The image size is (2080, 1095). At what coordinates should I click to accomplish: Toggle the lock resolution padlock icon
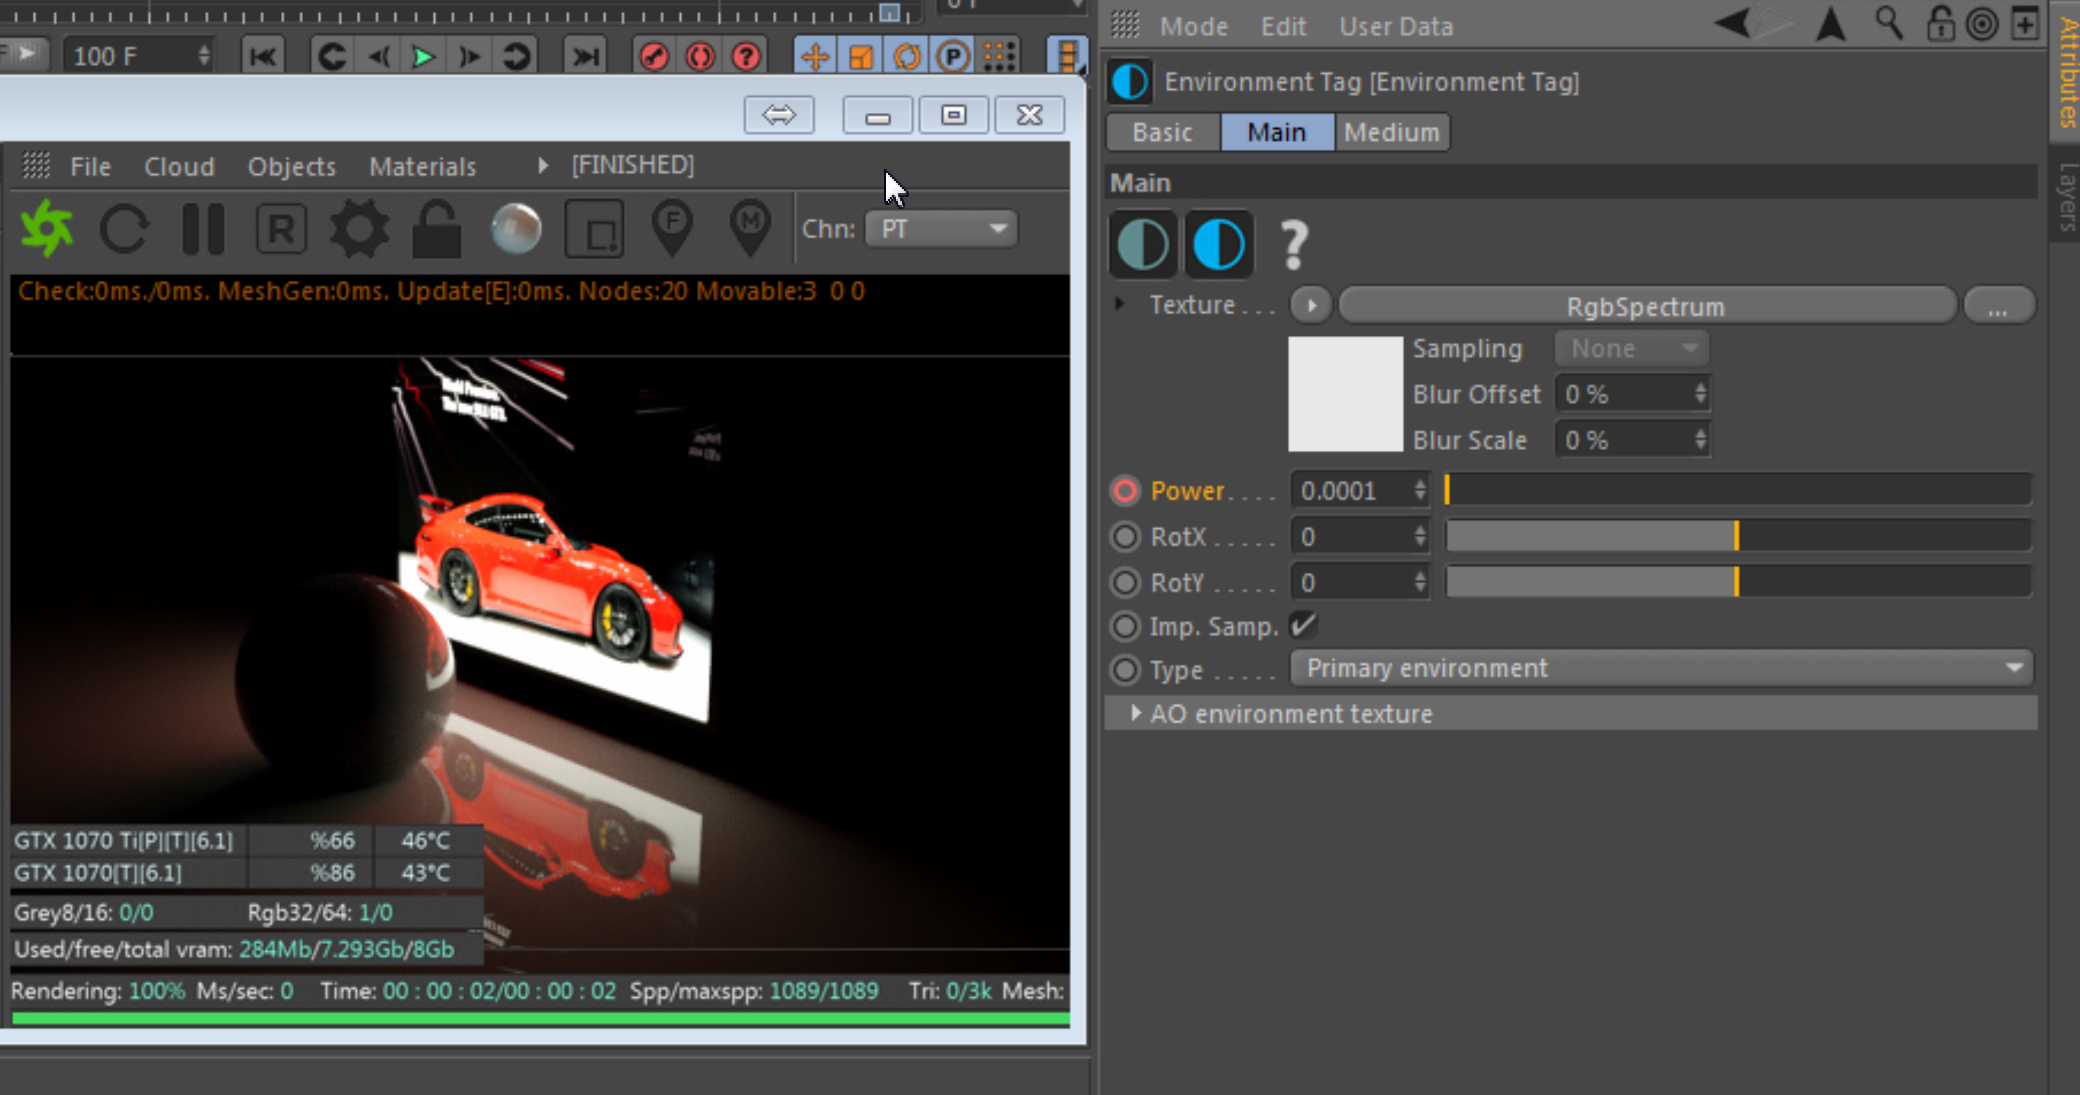(437, 229)
